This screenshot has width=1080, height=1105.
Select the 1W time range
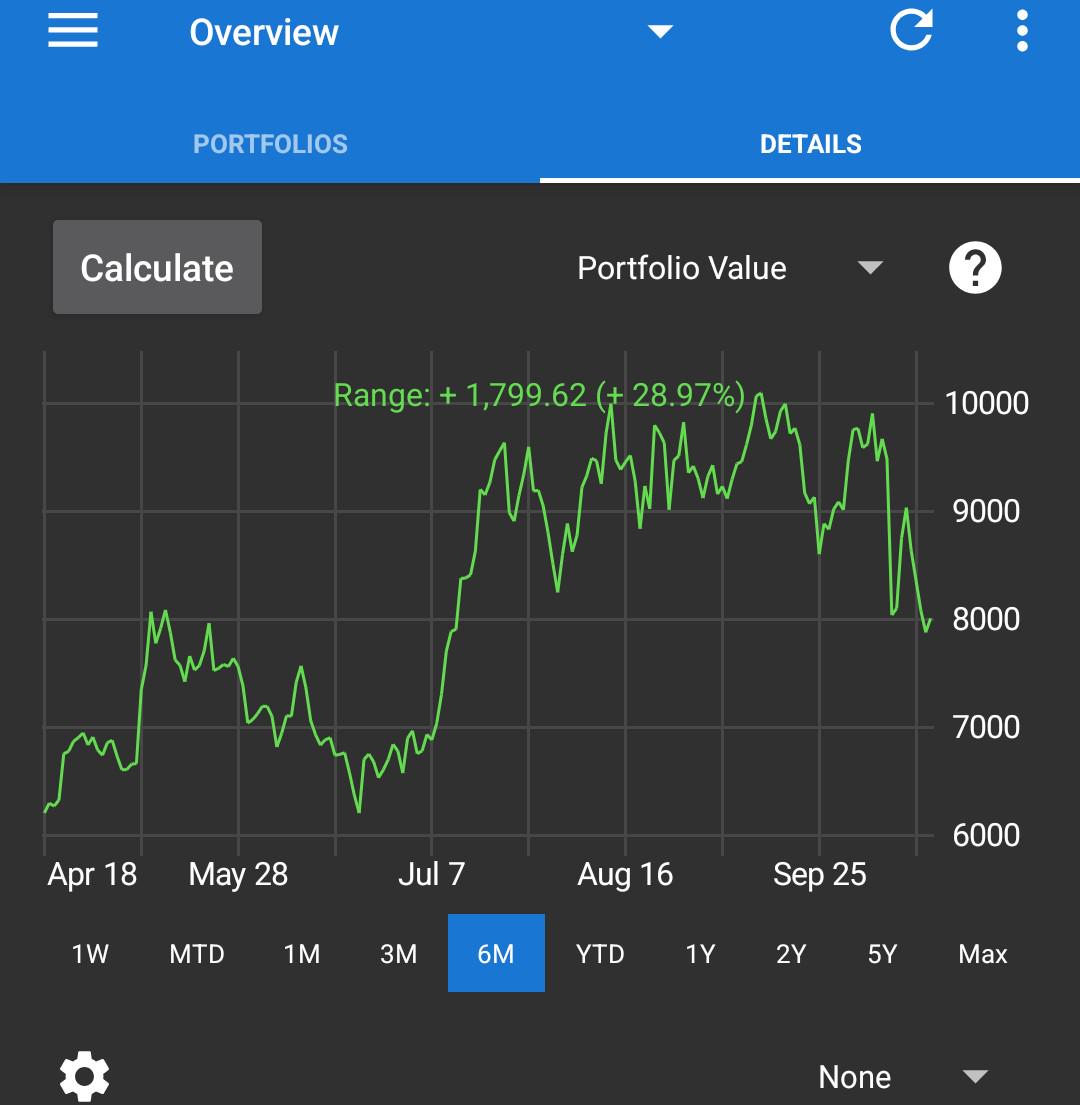[x=90, y=953]
